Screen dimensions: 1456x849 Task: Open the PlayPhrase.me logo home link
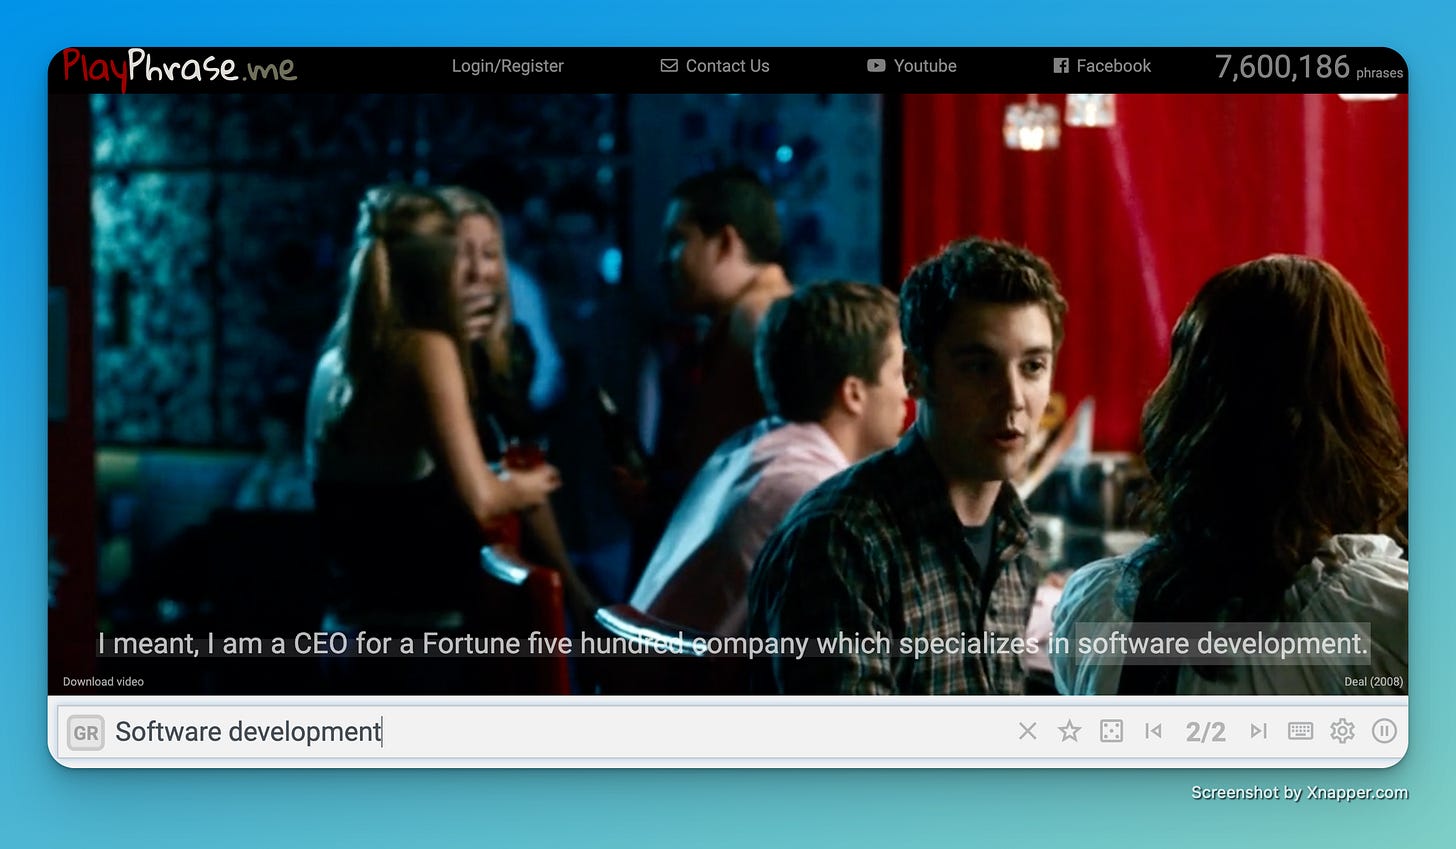180,67
